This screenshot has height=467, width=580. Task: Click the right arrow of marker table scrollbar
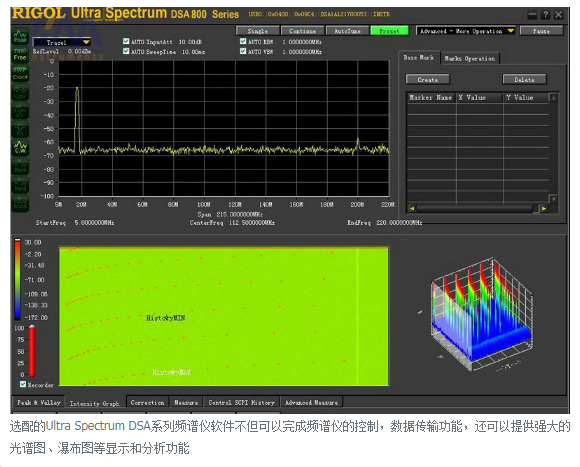(x=544, y=209)
